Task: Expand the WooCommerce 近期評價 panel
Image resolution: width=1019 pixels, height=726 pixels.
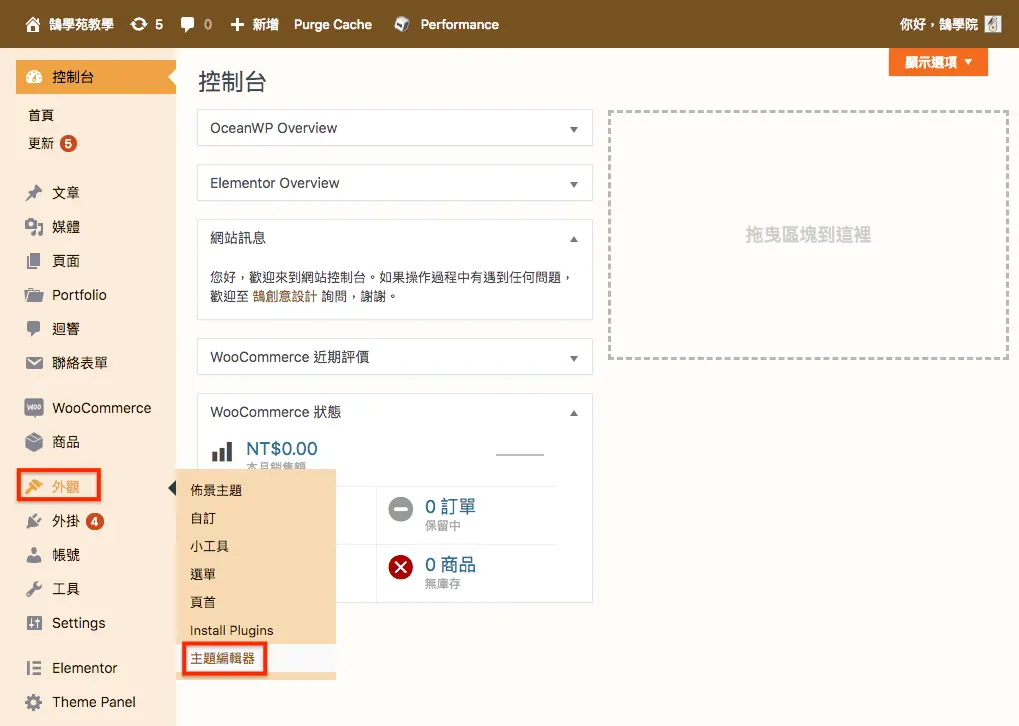Action: coord(574,358)
